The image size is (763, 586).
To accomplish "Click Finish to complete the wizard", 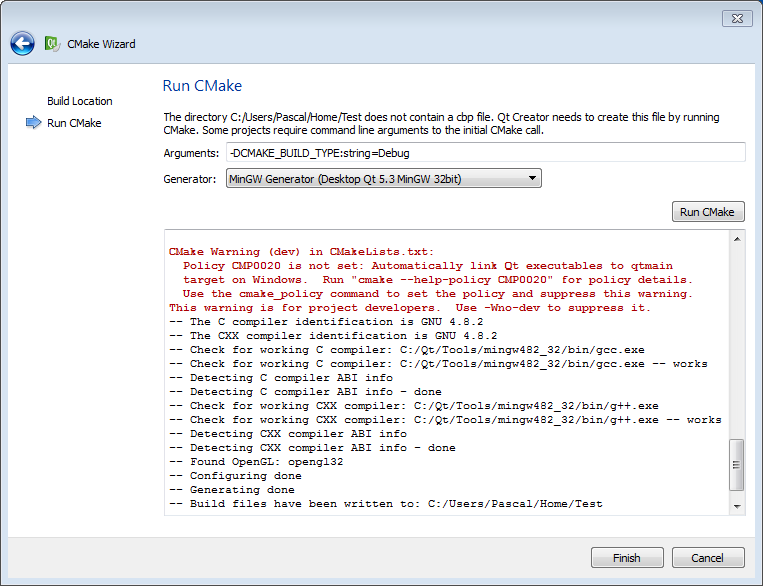I will coord(627,557).
